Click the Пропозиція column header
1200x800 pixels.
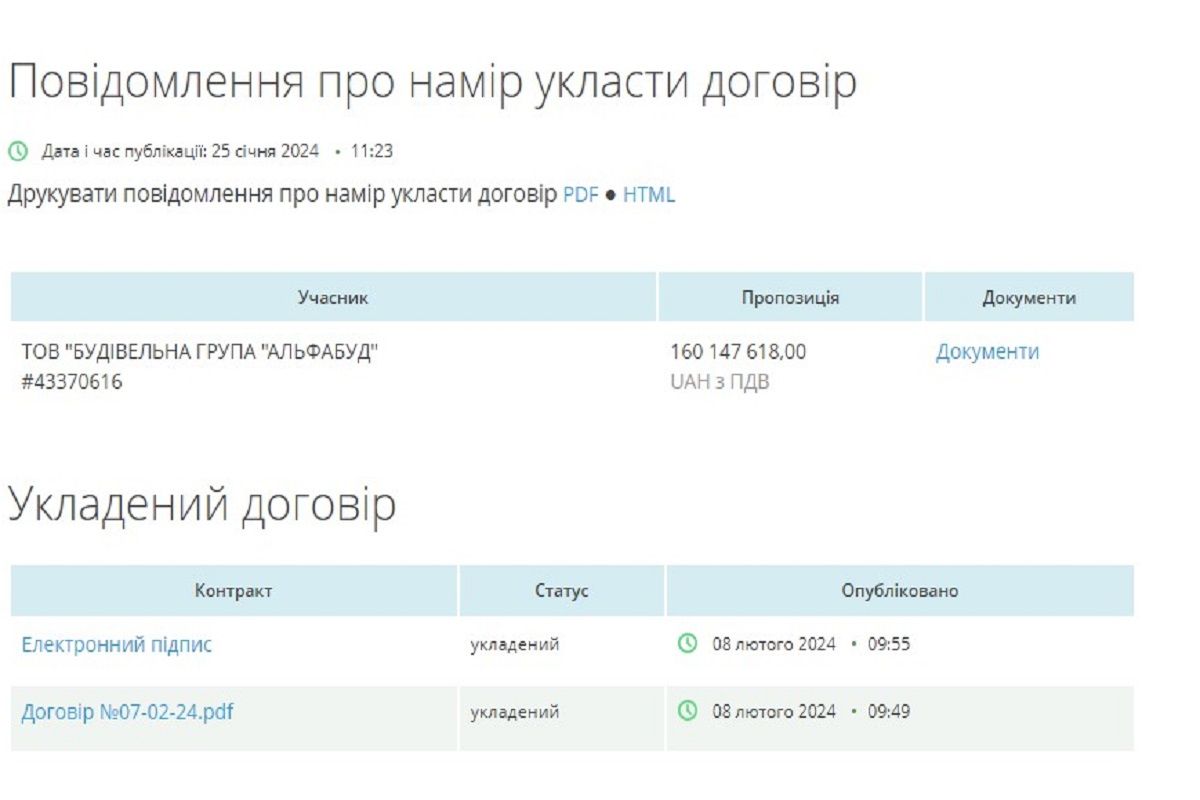click(x=789, y=297)
